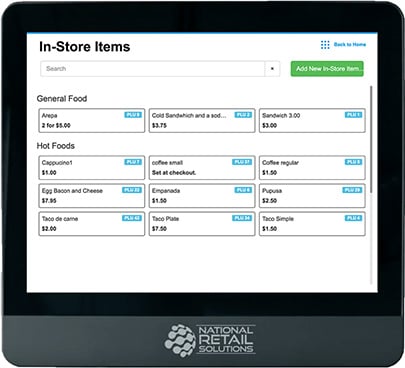Image resolution: width=405 pixels, height=368 pixels.
Task: Click the PLU badge on Arepa
Action: coord(133,115)
